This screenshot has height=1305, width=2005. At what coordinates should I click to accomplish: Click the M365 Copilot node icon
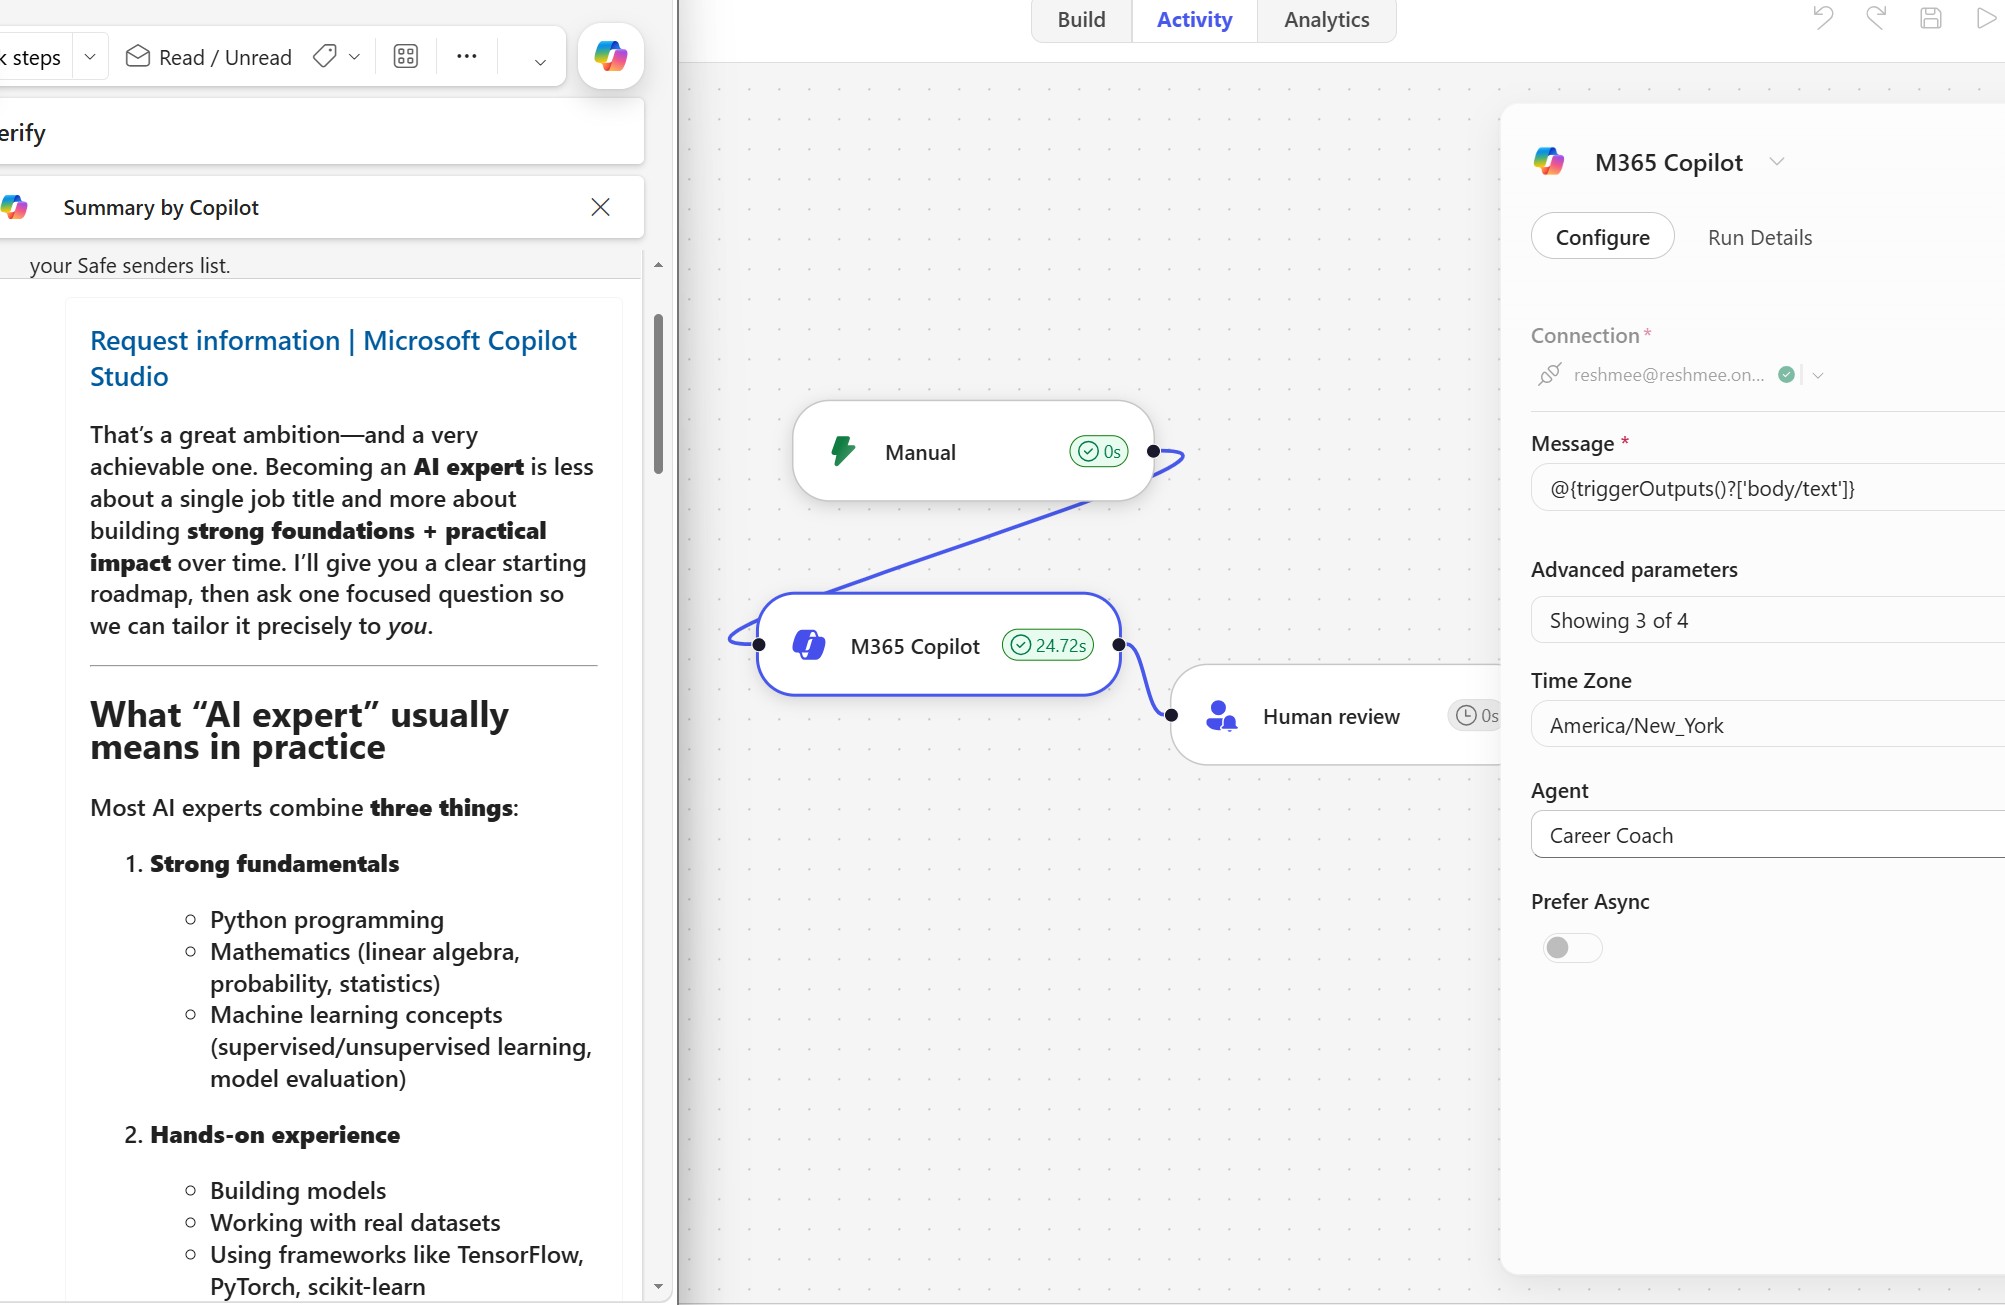click(x=809, y=645)
